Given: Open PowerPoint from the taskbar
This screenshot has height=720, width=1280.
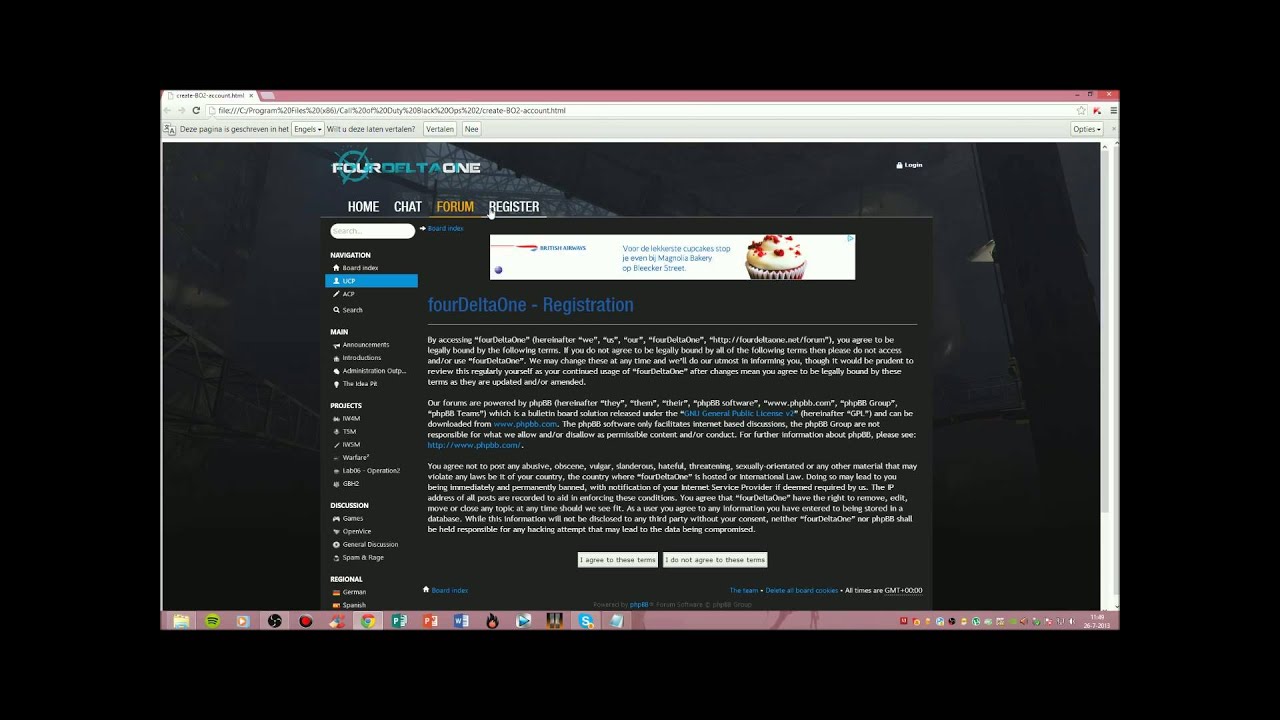Looking at the screenshot, I should pyautogui.click(x=430, y=621).
